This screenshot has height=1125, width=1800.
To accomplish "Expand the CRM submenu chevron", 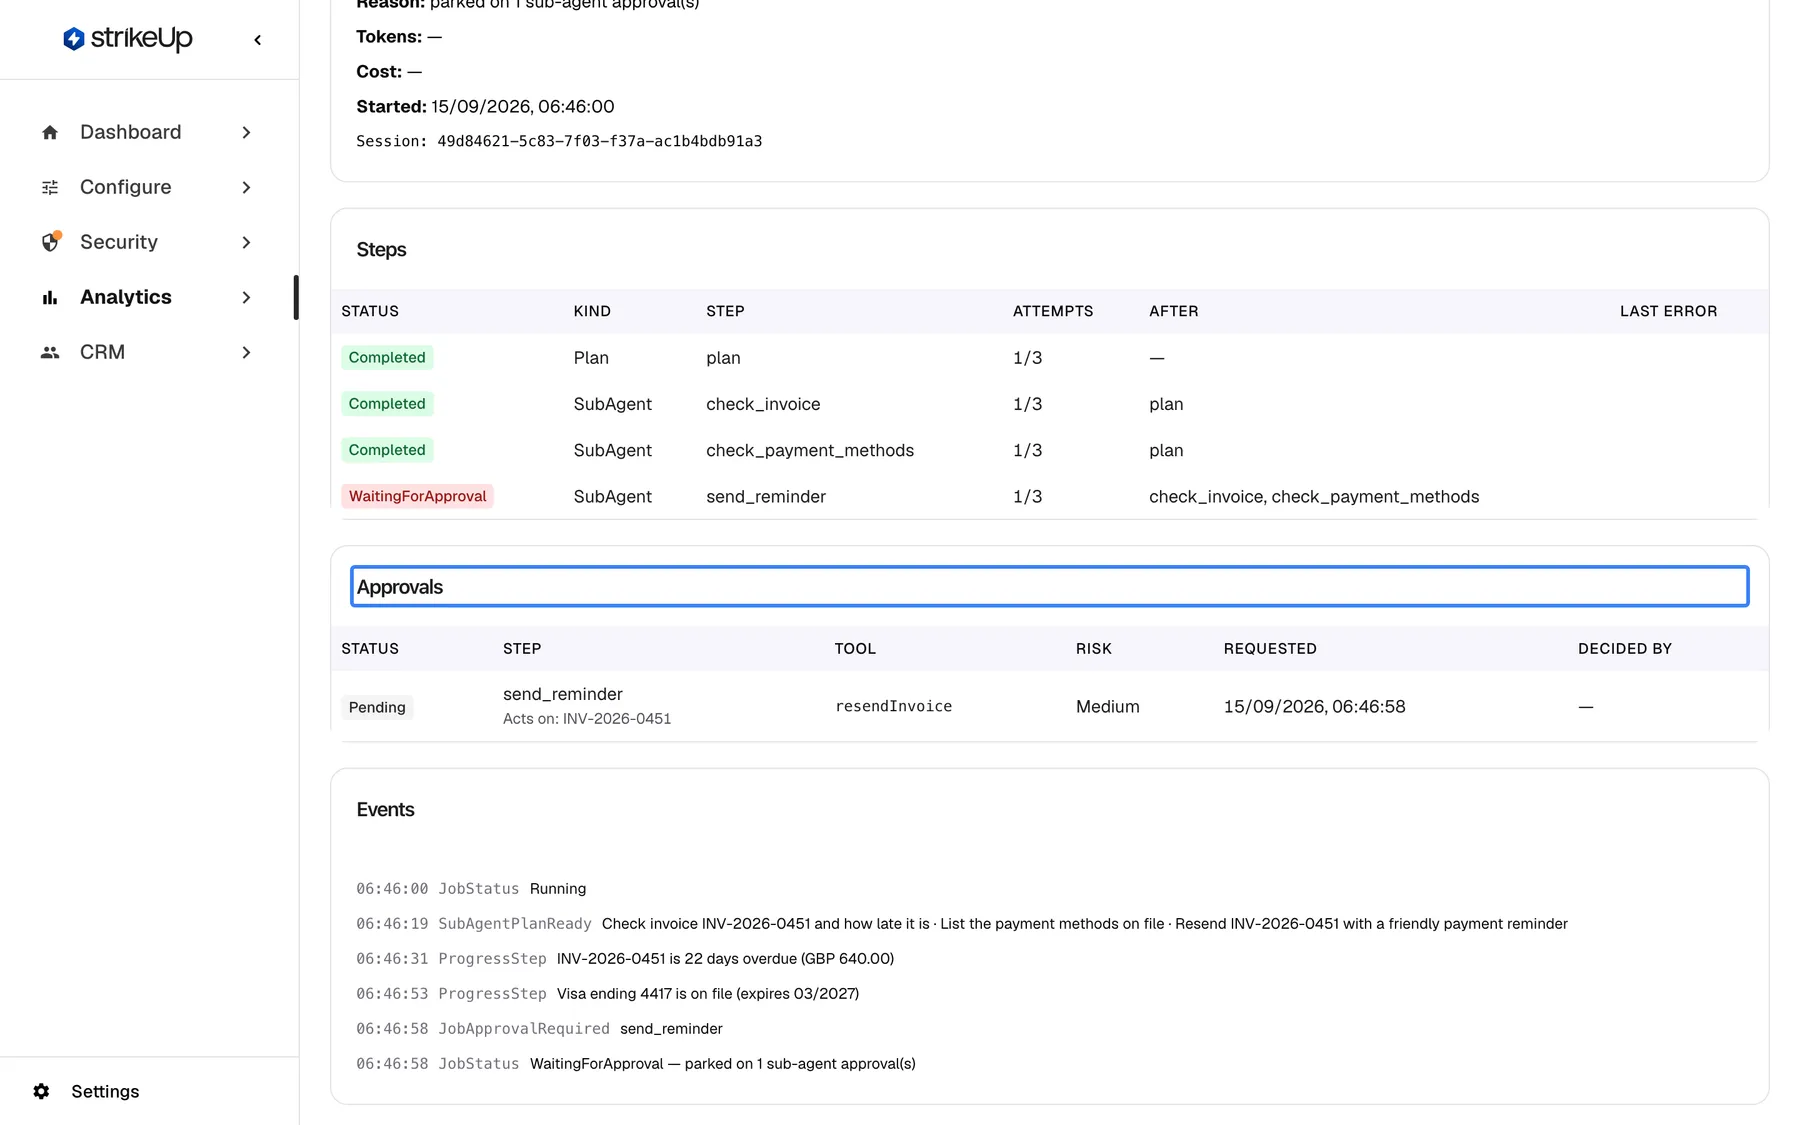I will click(x=246, y=352).
